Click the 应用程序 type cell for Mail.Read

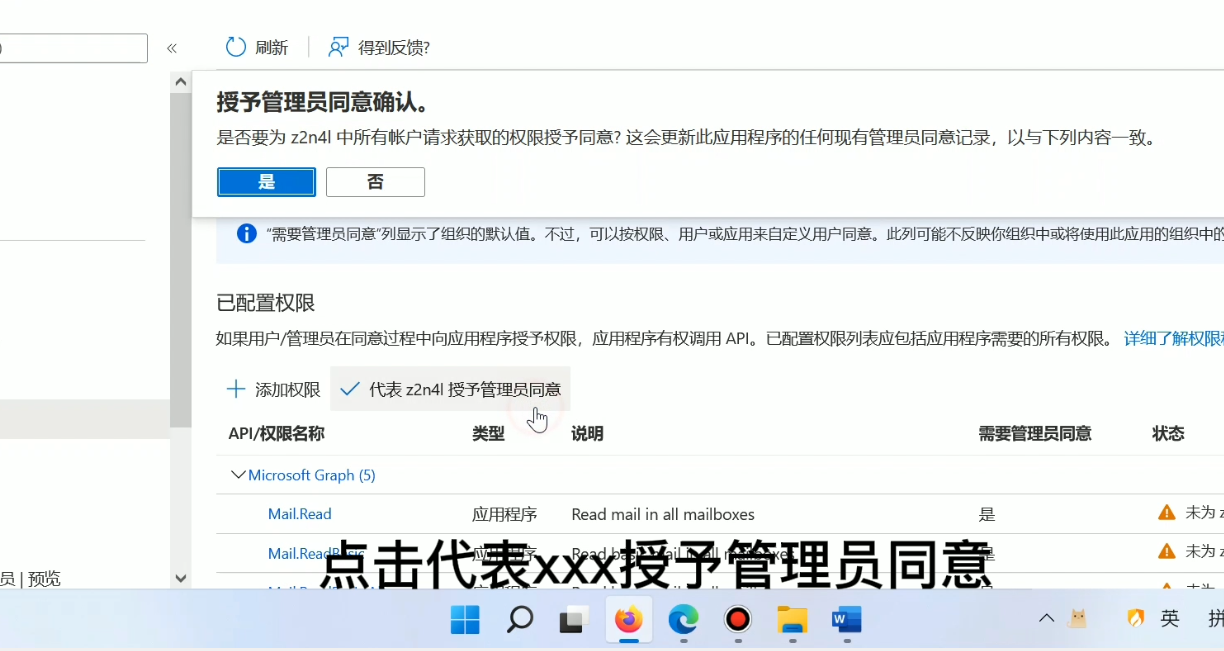tap(504, 514)
